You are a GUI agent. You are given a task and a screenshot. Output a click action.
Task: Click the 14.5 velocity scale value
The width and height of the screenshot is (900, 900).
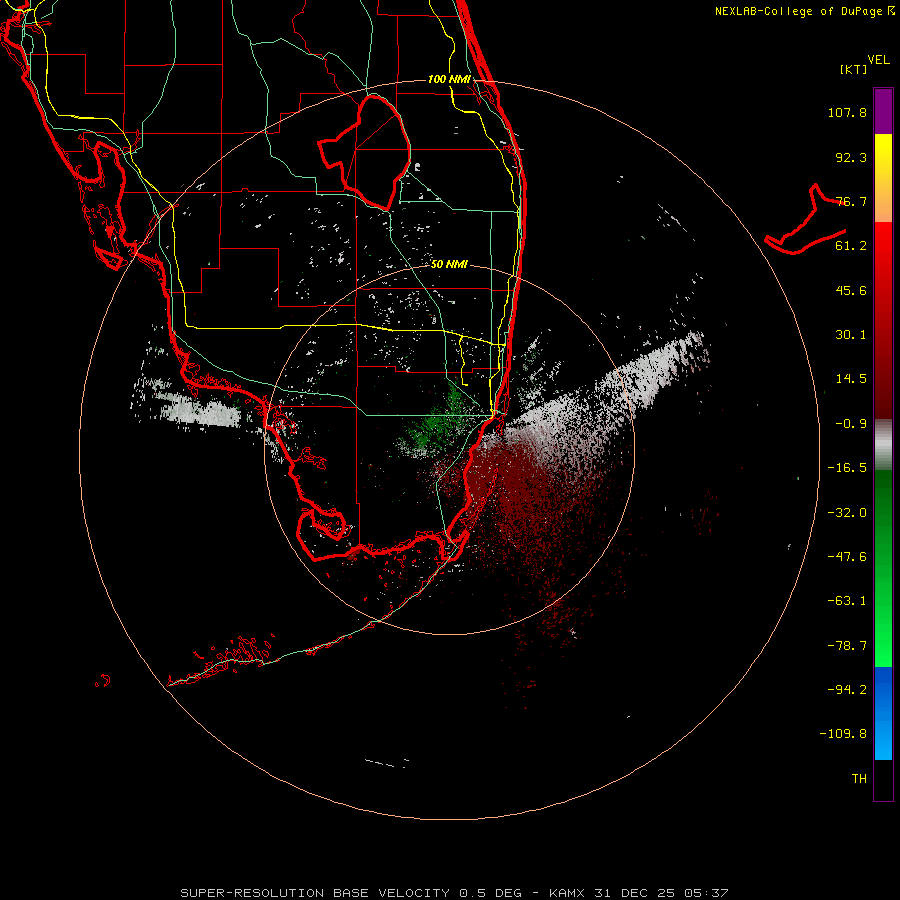pos(851,379)
